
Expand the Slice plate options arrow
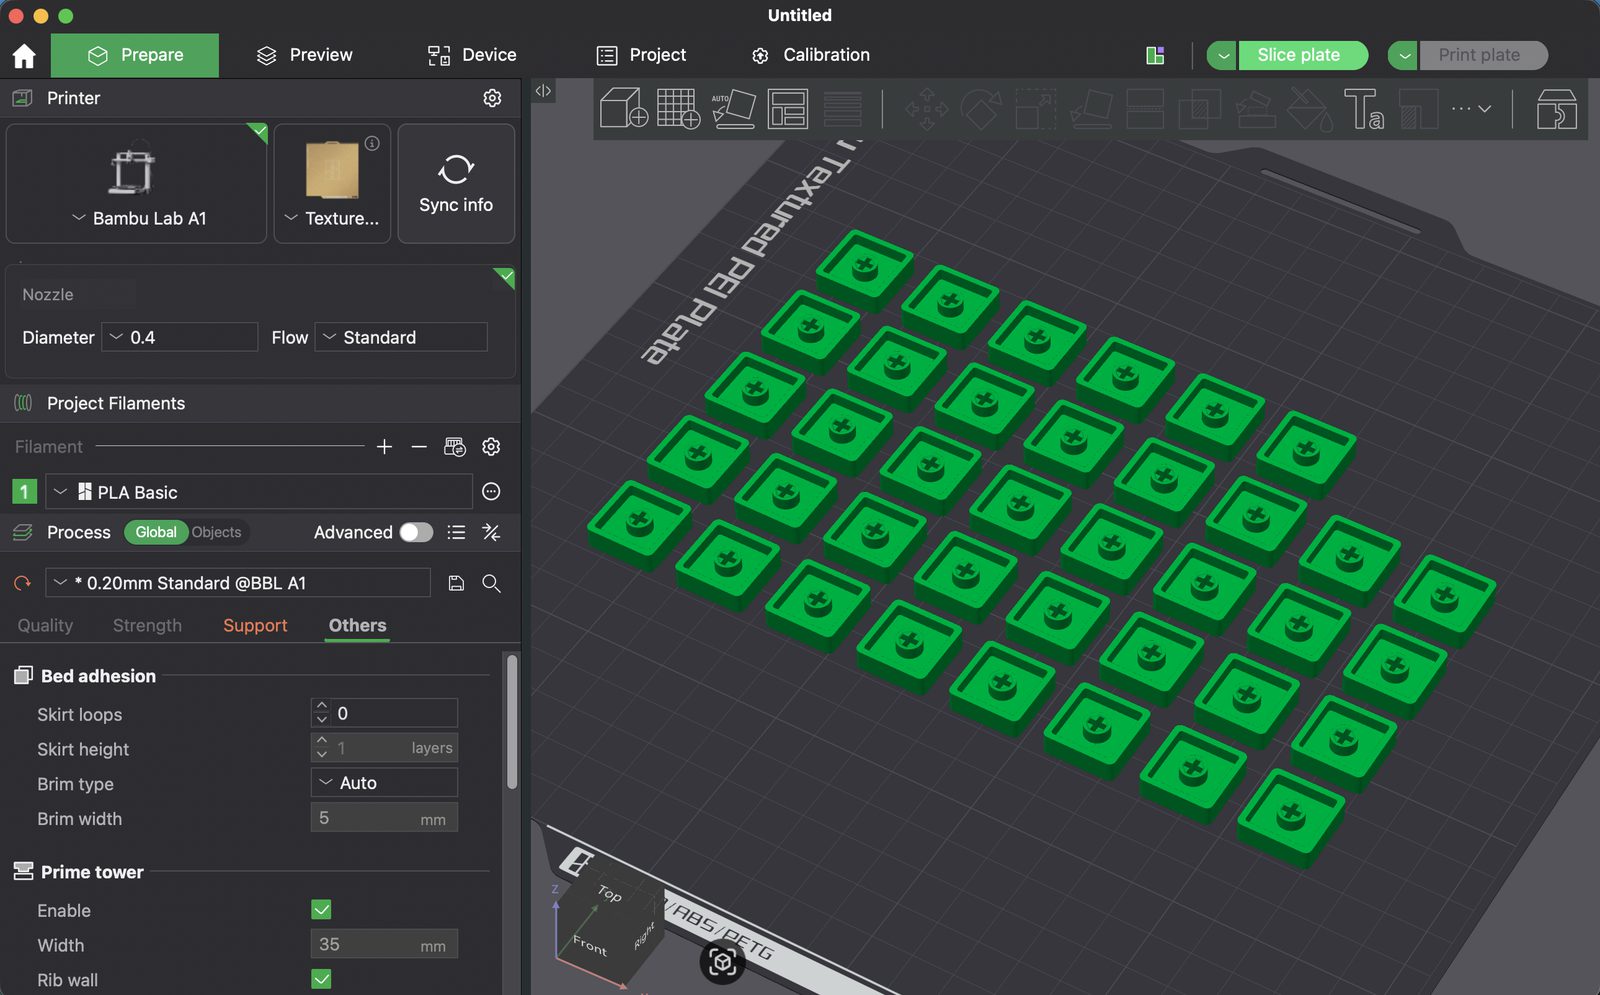tap(1222, 55)
